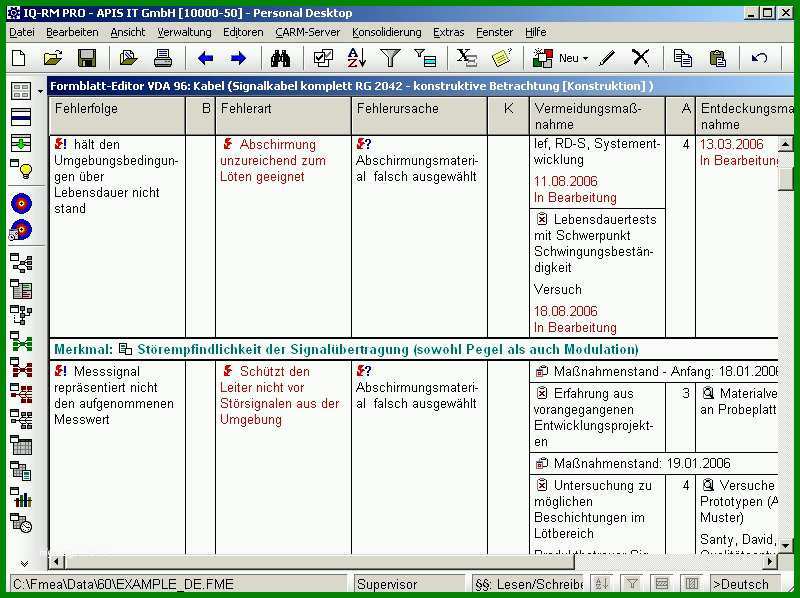
Task: Select 'Untersuchung zu möglichen Beschichtungen im Lötbereich'
Action: pos(597,514)
